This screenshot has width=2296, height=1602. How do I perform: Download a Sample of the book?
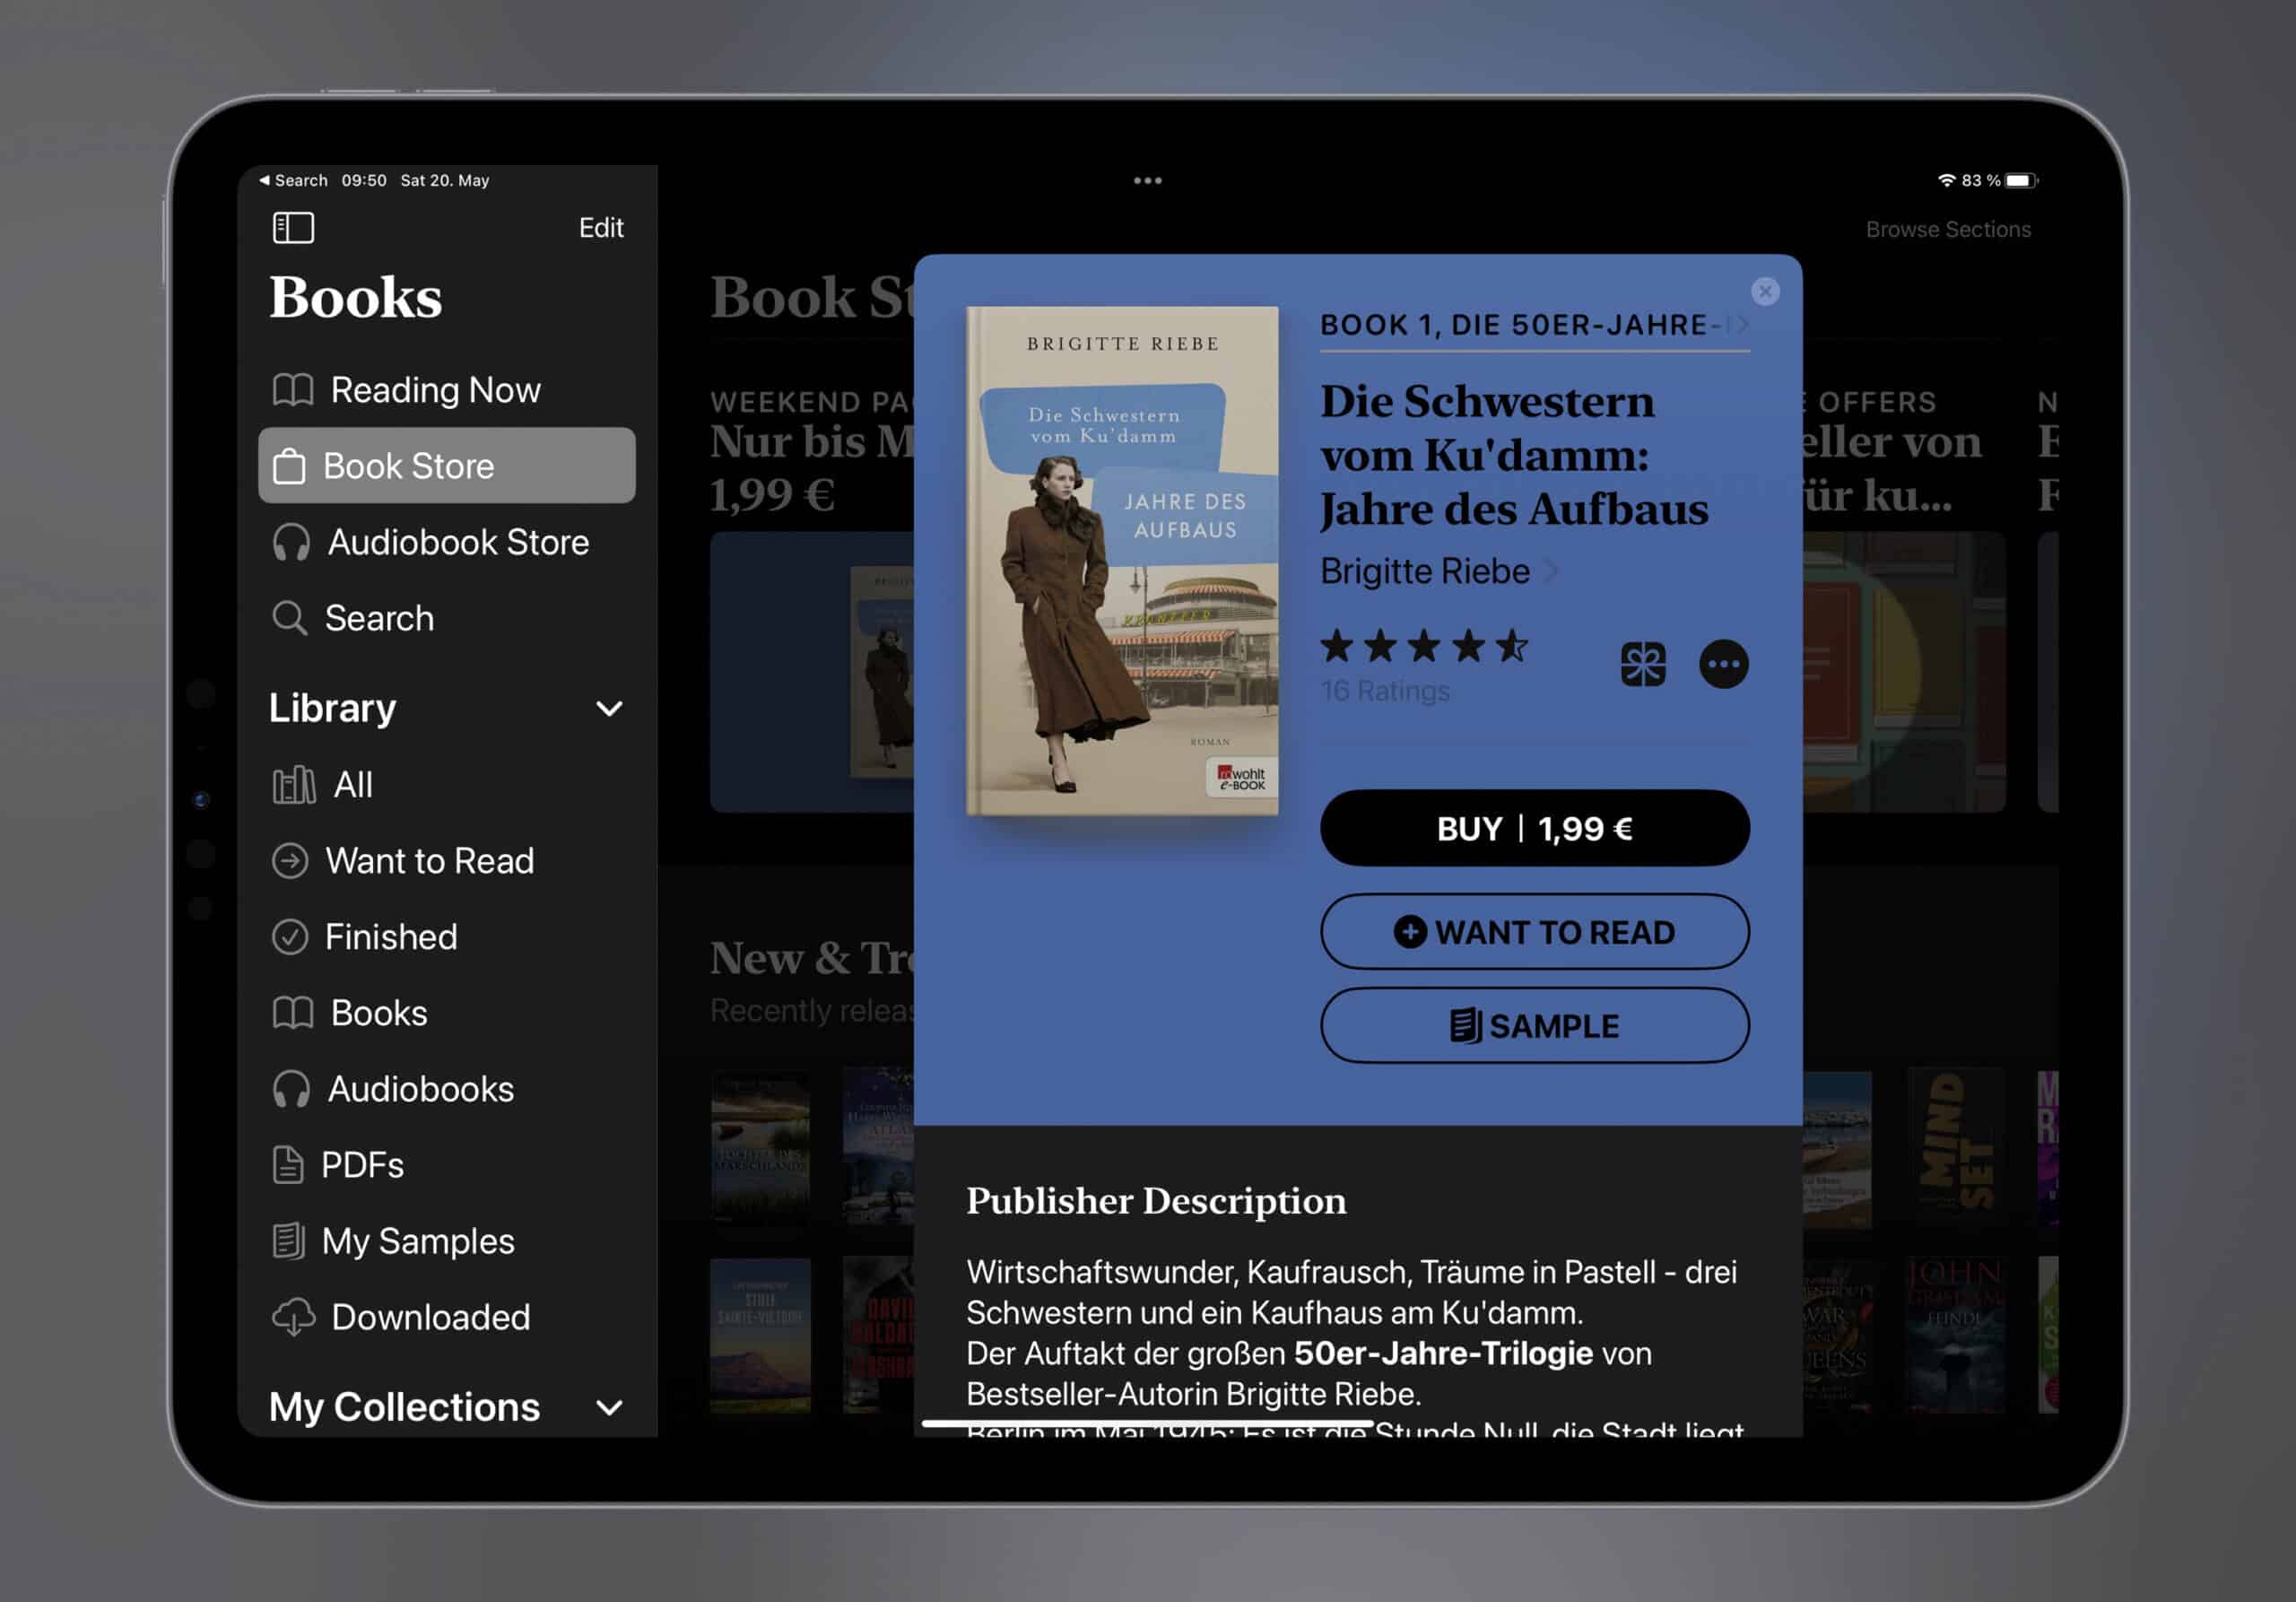(x=1534, y=1026)
